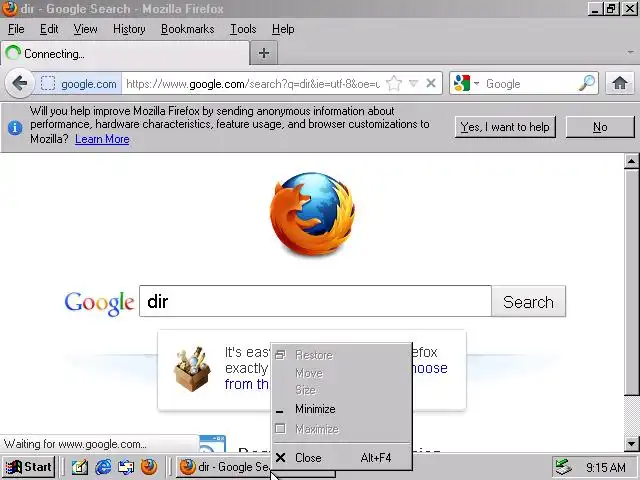Launch Firefox from the quick launch bar
Screen dimensions: 640x480
tap(149, 467)
